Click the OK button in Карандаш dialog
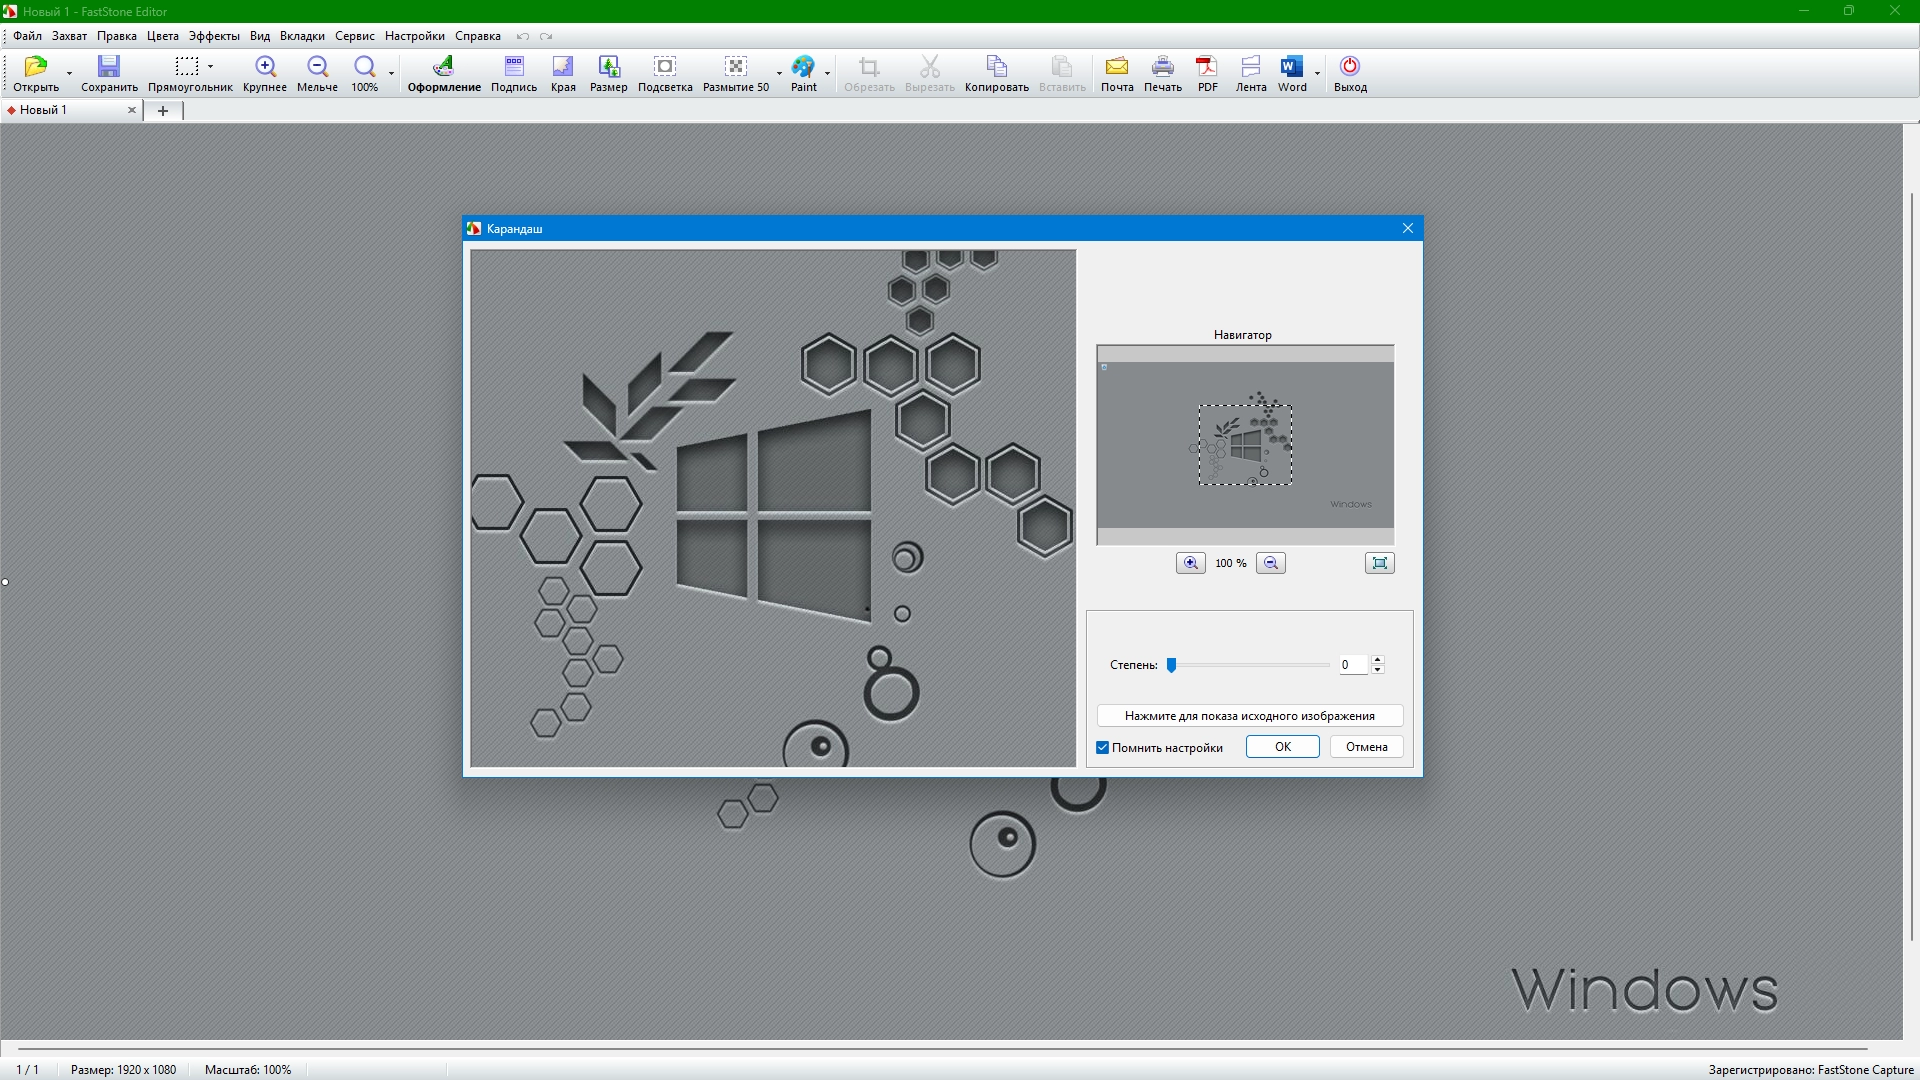This screenshot has width=1920, height=1080. pyautogui.click(x=1282, y=747)
